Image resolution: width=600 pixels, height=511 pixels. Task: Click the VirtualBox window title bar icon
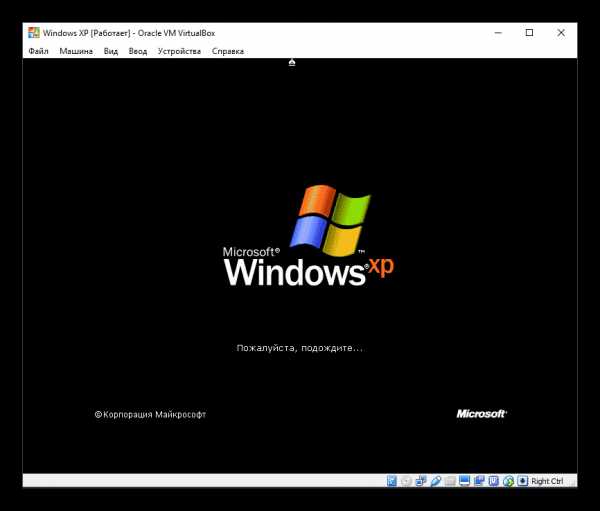(34, 33)
